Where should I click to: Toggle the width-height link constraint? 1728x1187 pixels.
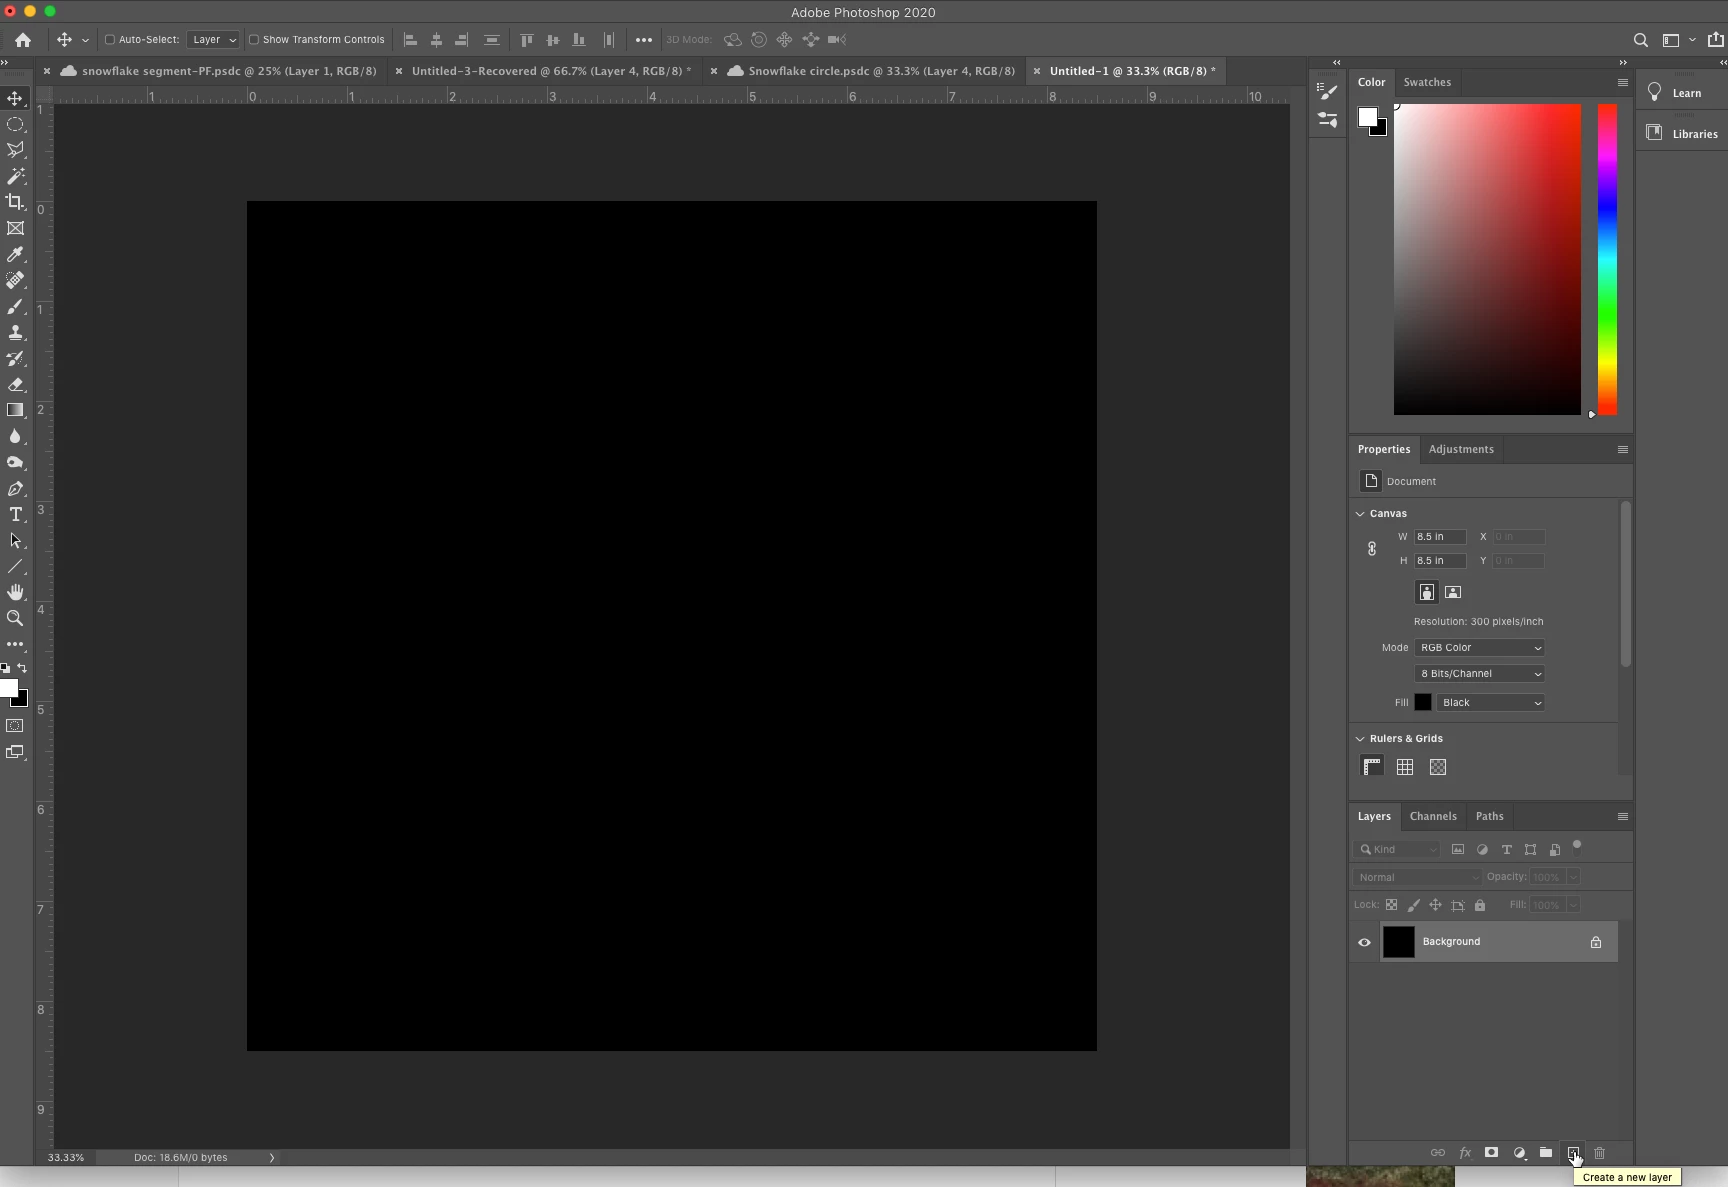(1372, 549)
